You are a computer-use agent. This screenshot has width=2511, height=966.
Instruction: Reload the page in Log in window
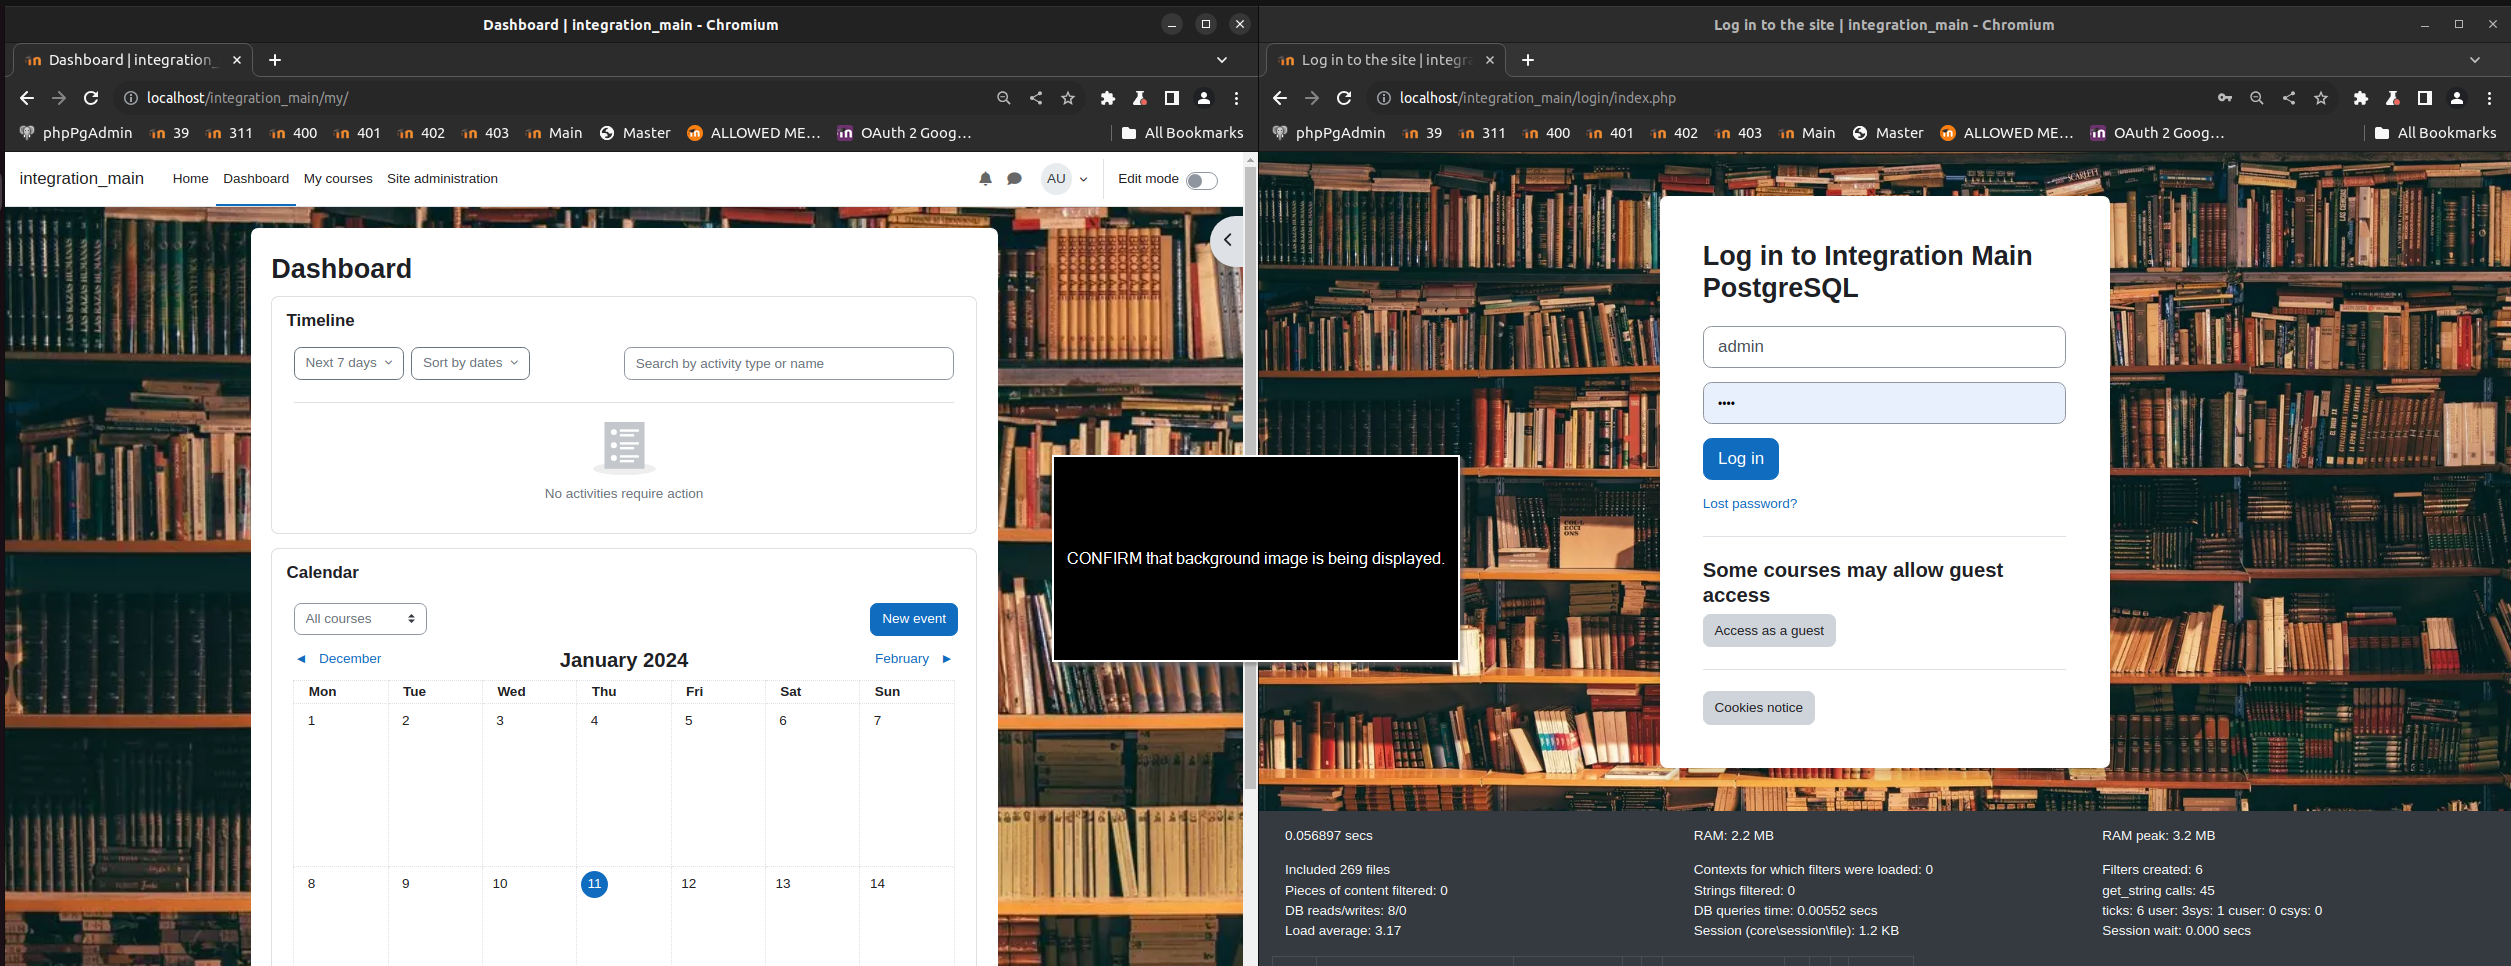point(1344,98)
